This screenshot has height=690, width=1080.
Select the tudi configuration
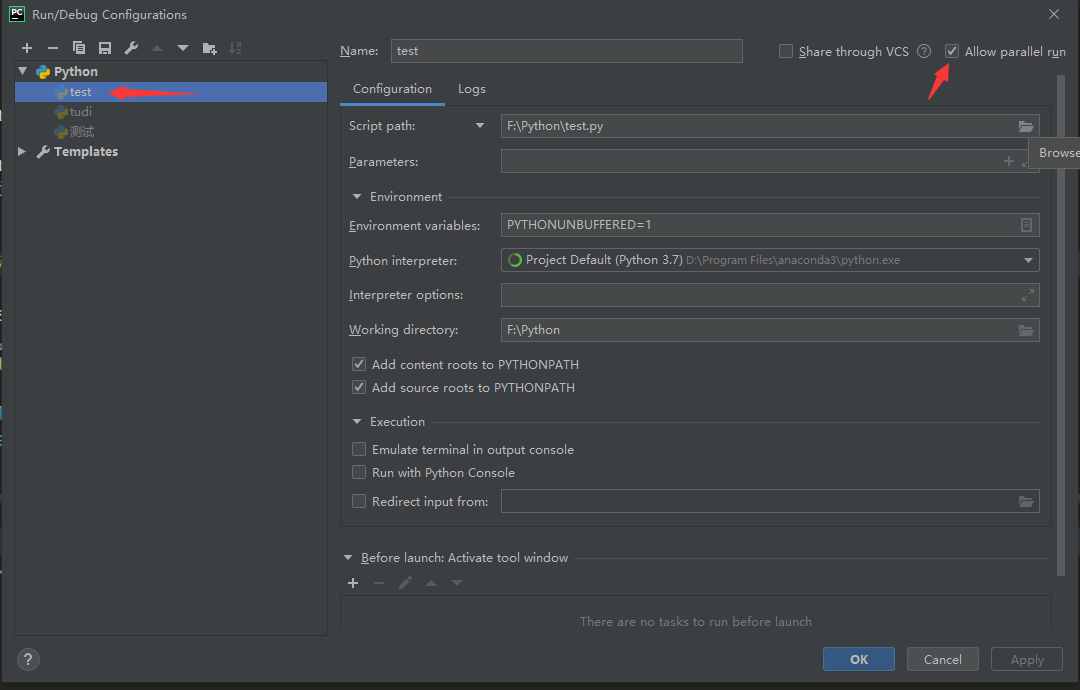tap(80, 112)
